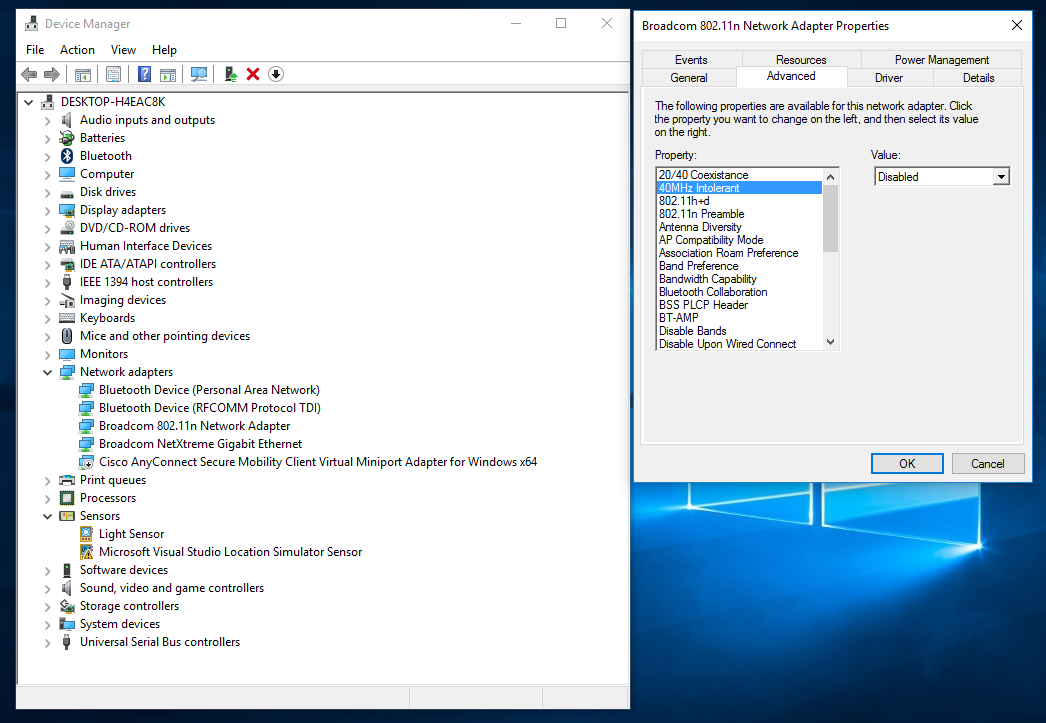Select the 40MHz Intolerant property
The width and height of the screenshot is (1046, 723).
(x=700, y=187)
